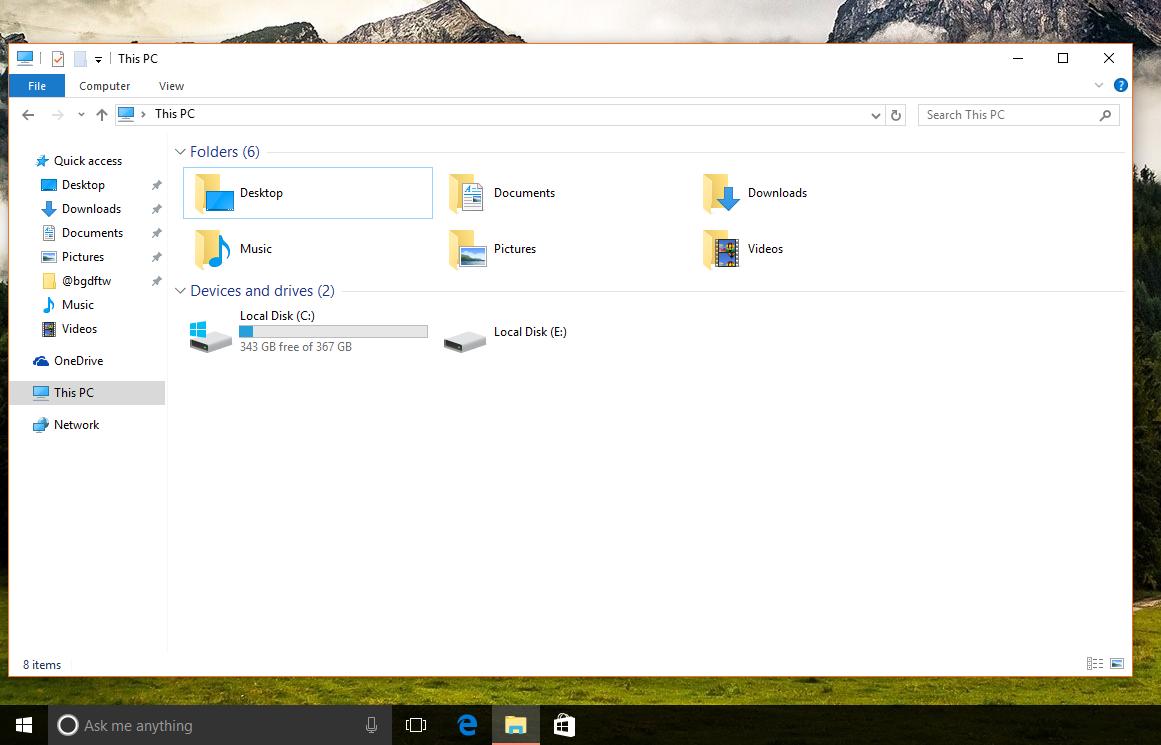This screenshot has width=1161, height=745.
Task: Open Local Disk (E:)
Action: (530, 331)
